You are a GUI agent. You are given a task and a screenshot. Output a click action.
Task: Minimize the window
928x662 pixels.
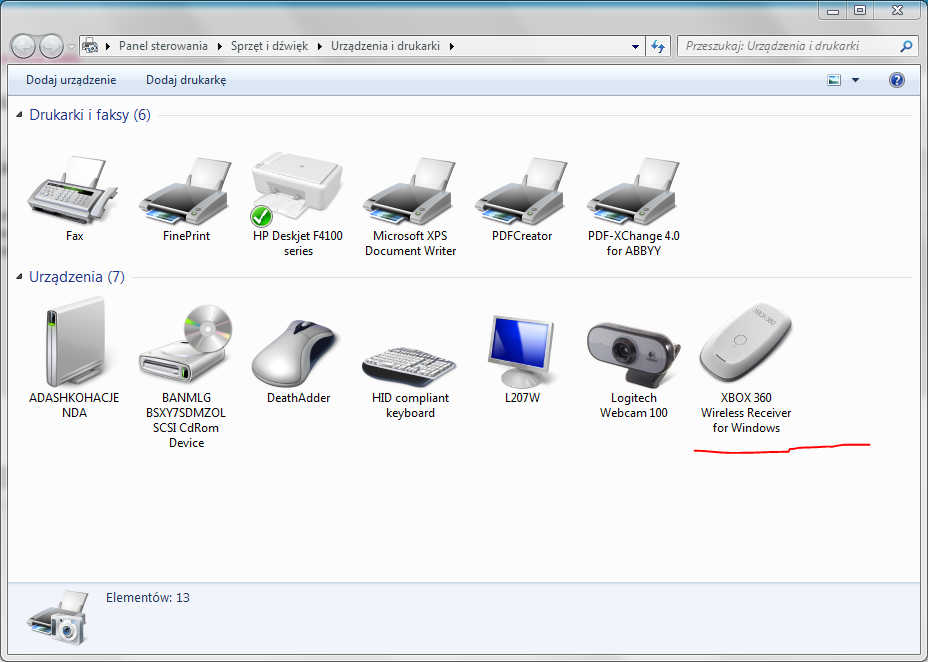pos(833,11)
